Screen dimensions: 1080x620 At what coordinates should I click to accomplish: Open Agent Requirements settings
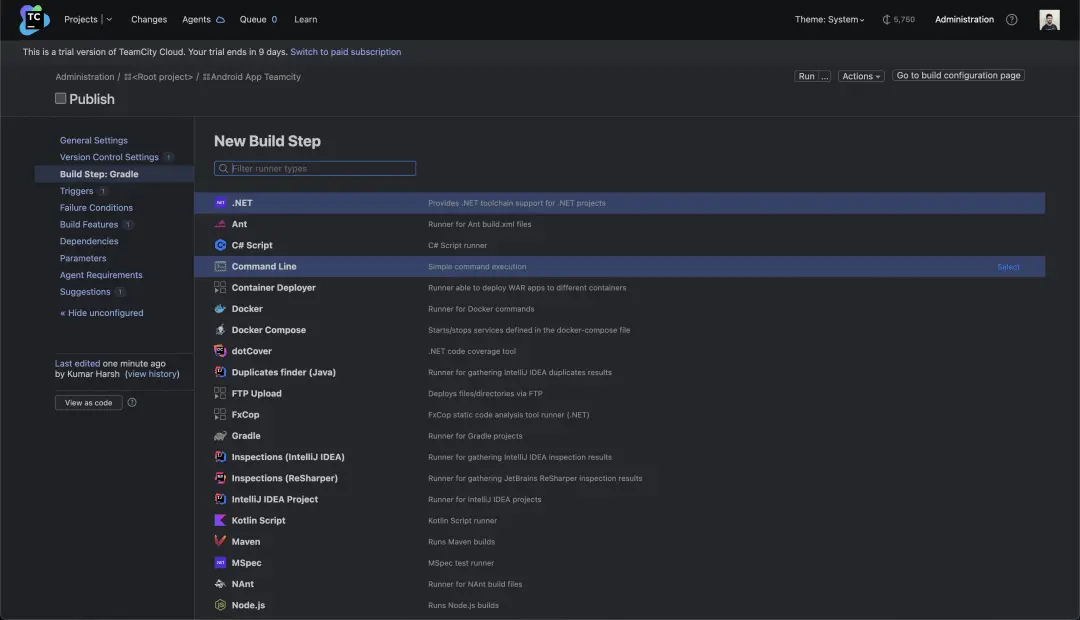[101, 275]
